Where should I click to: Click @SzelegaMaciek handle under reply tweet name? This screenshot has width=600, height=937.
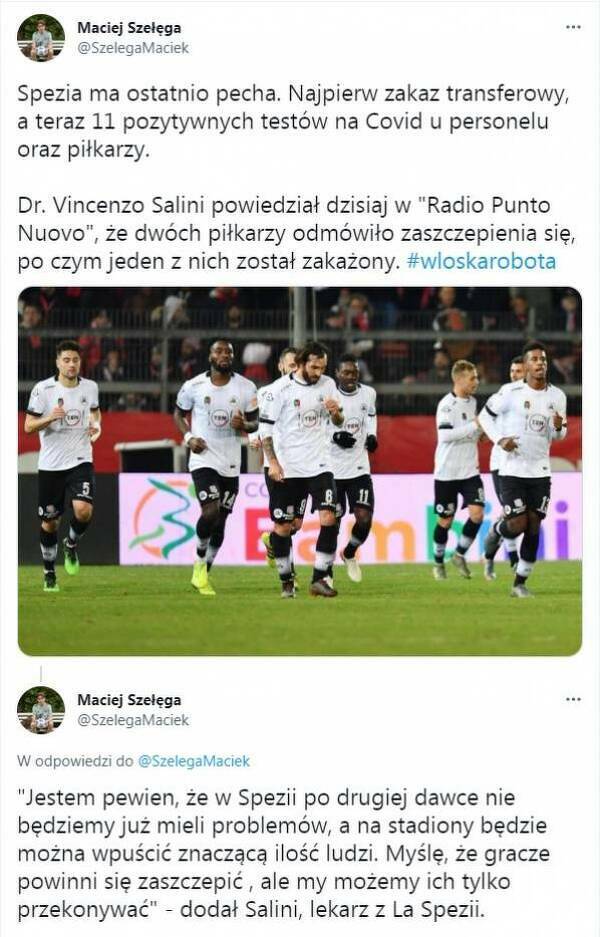click(x=133, y=721)
